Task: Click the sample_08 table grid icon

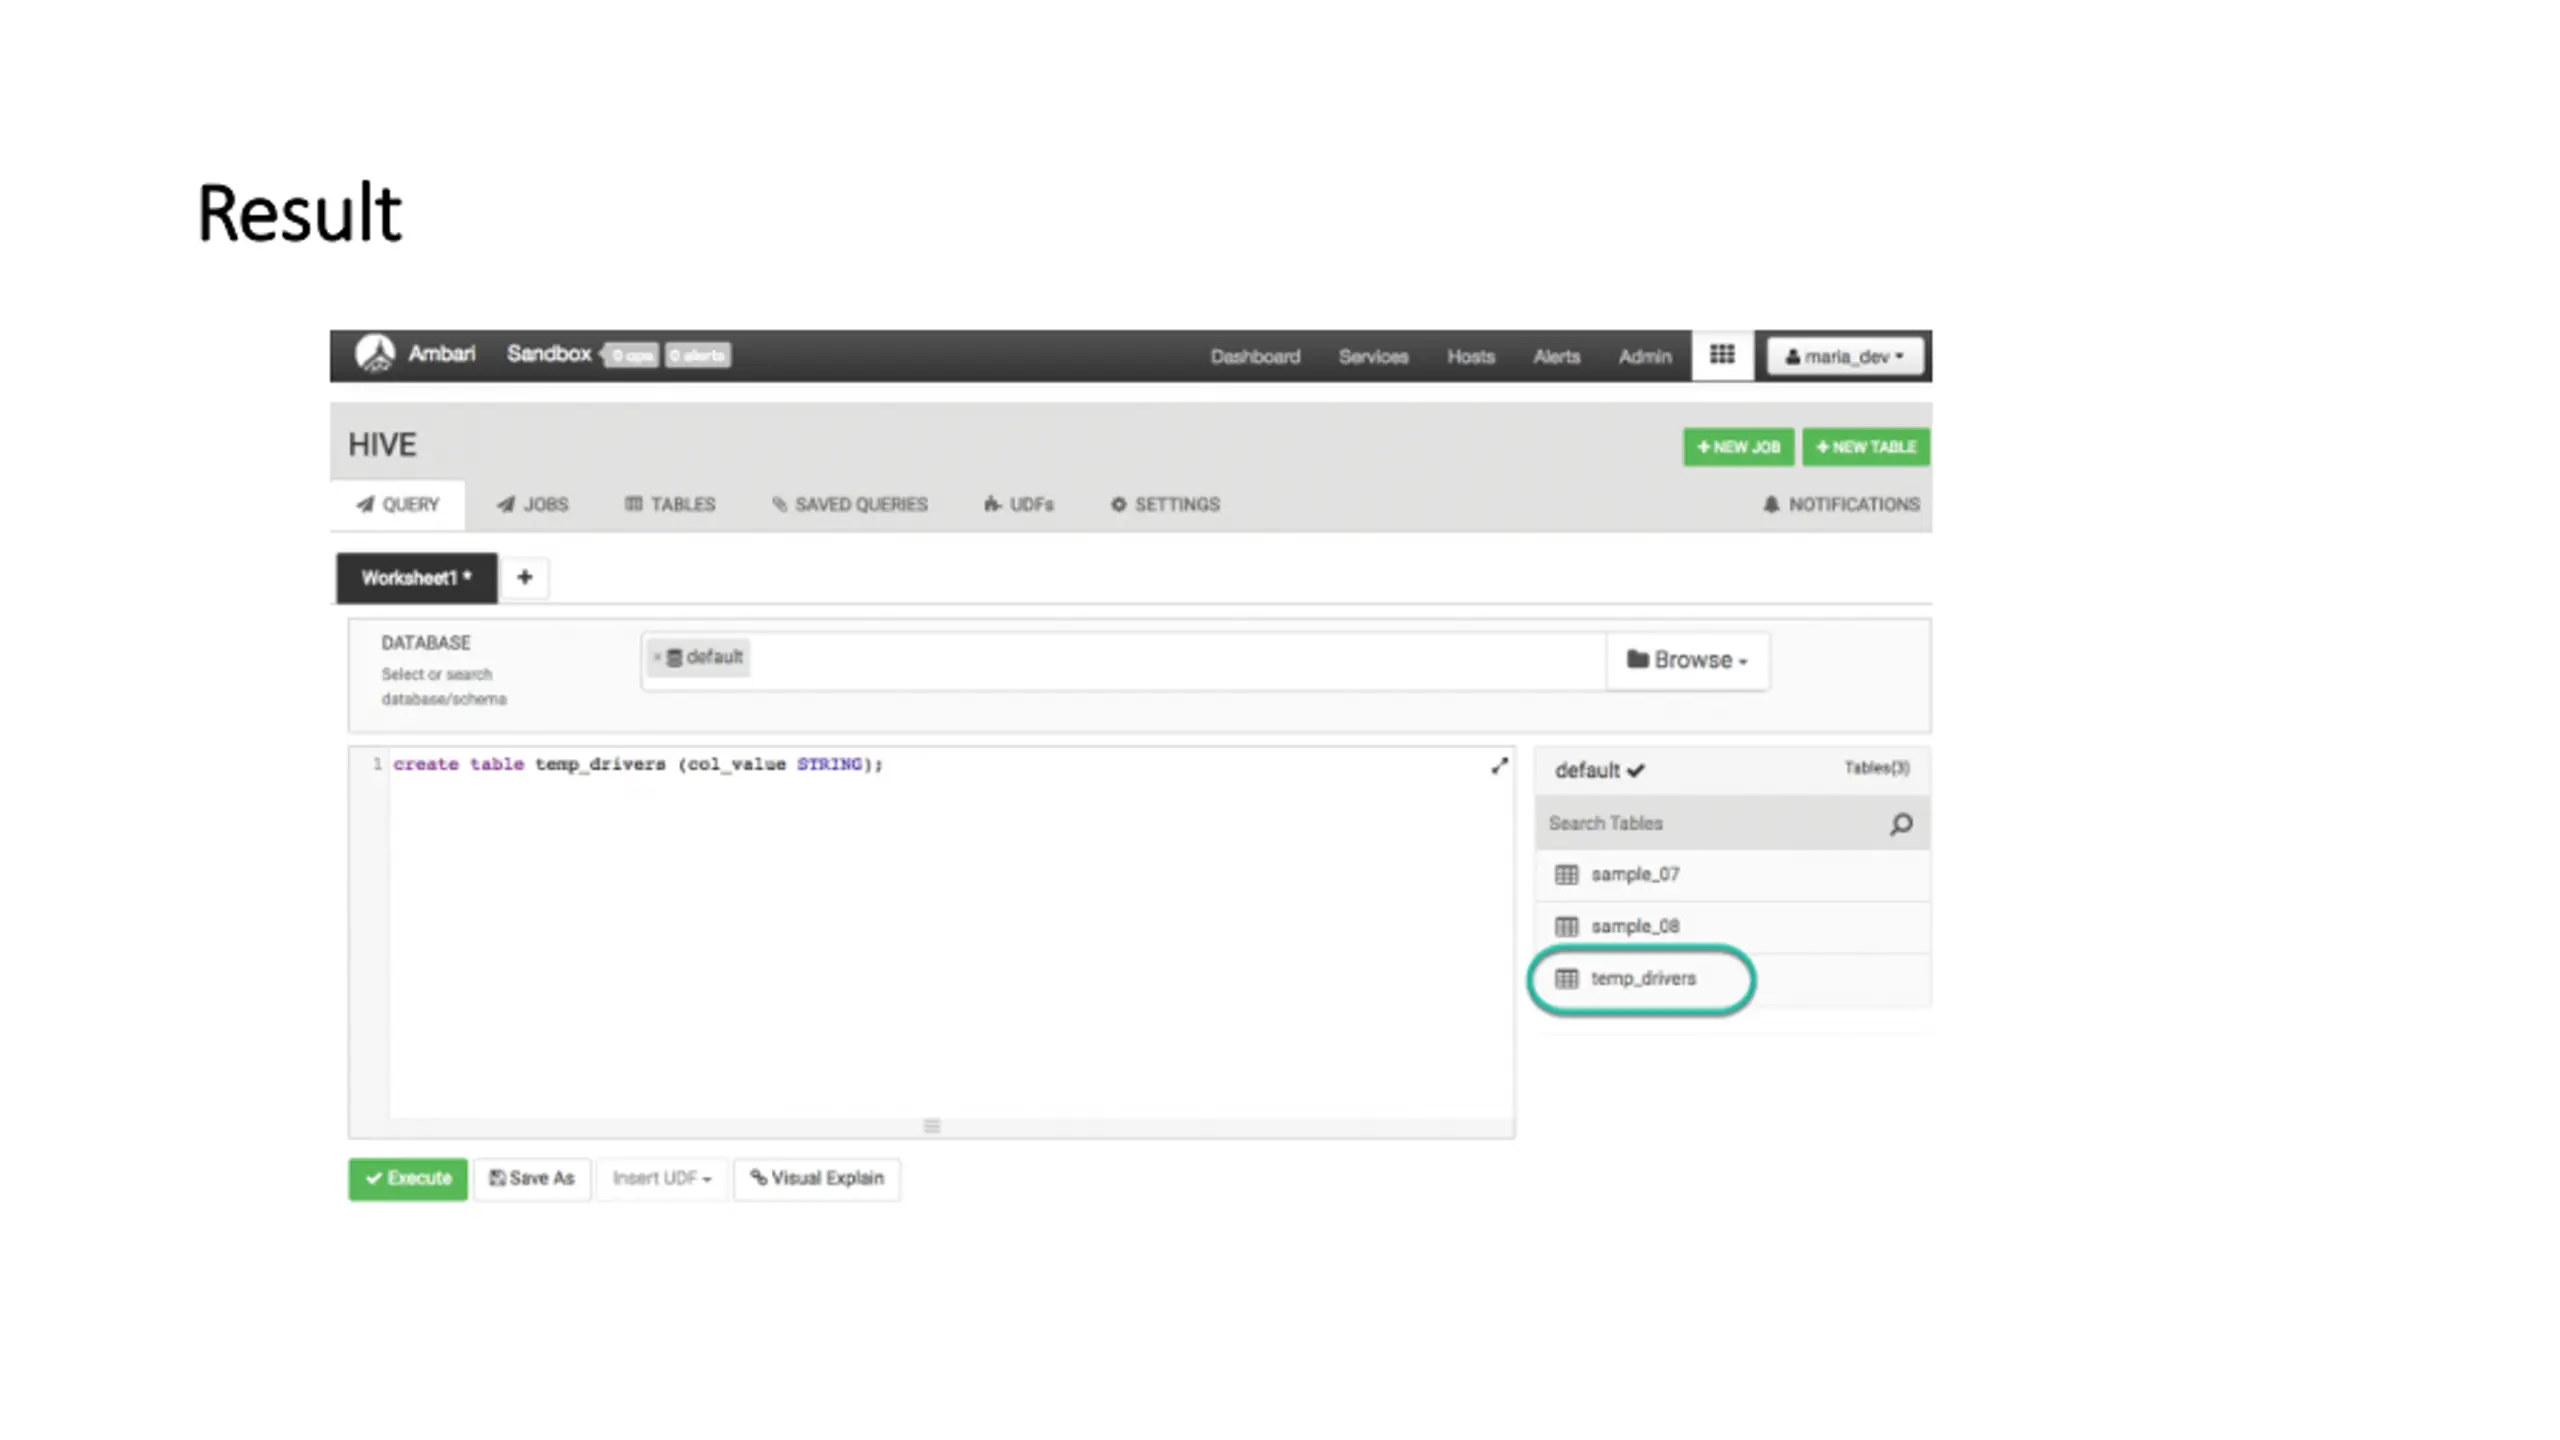Action: pos(1567,927)
